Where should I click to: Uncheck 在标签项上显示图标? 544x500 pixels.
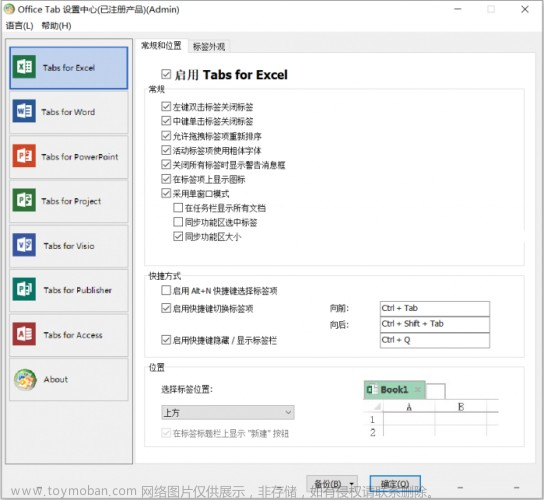point(166,179)
